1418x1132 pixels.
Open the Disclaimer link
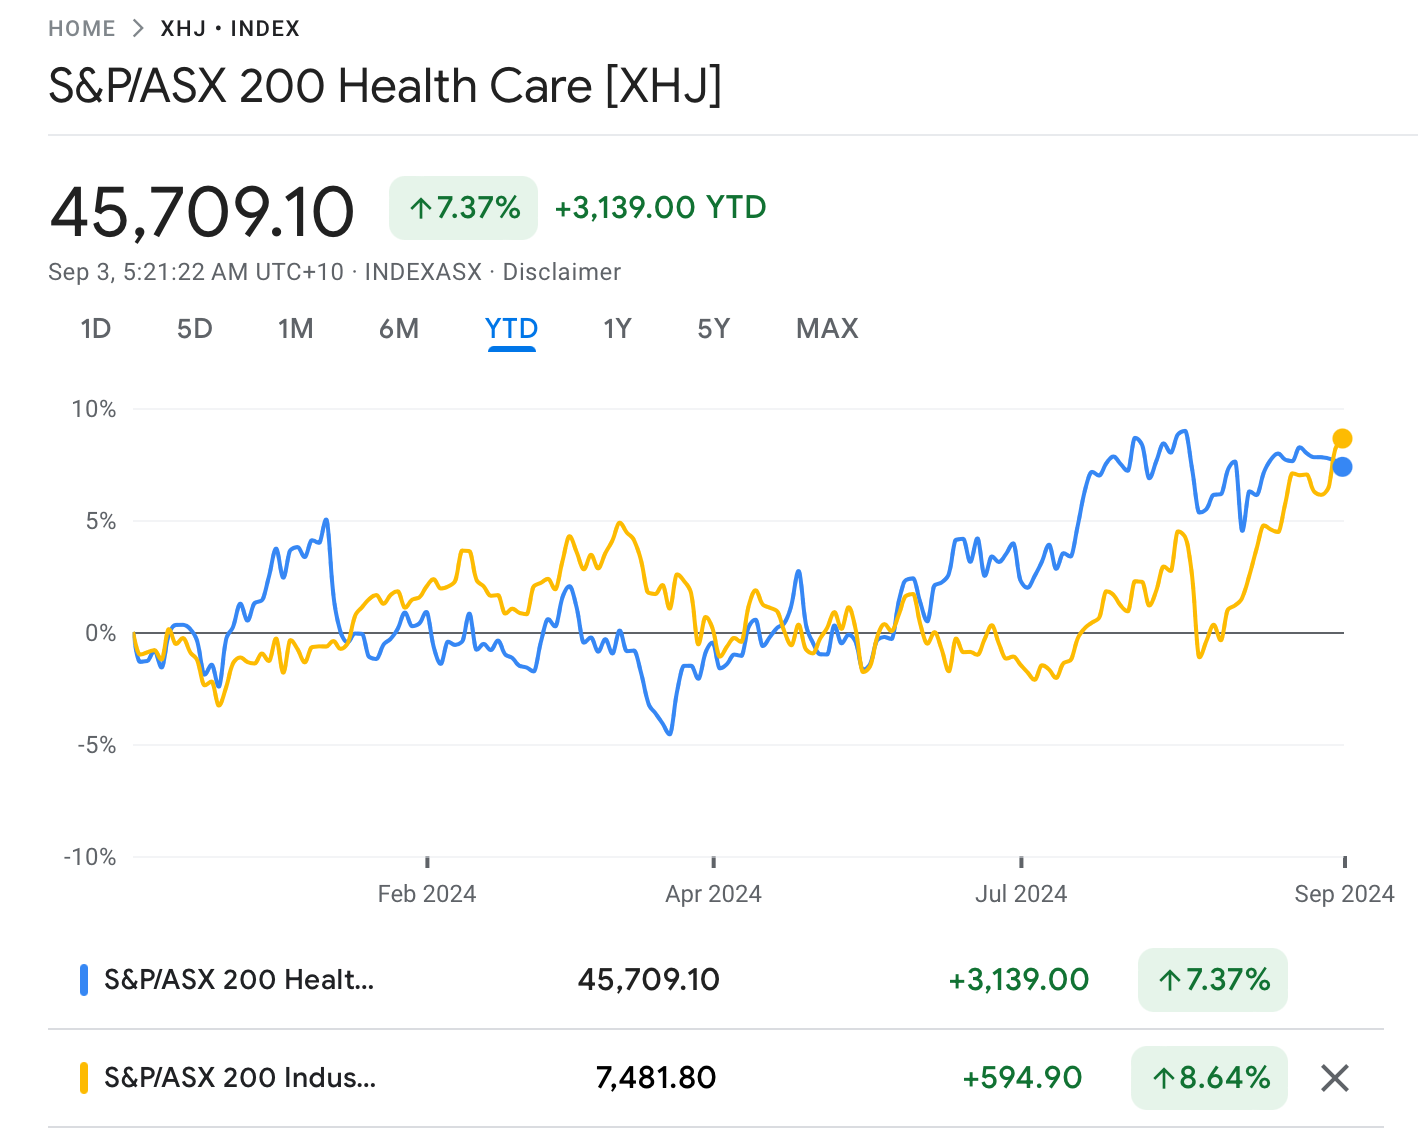point(561,272)
